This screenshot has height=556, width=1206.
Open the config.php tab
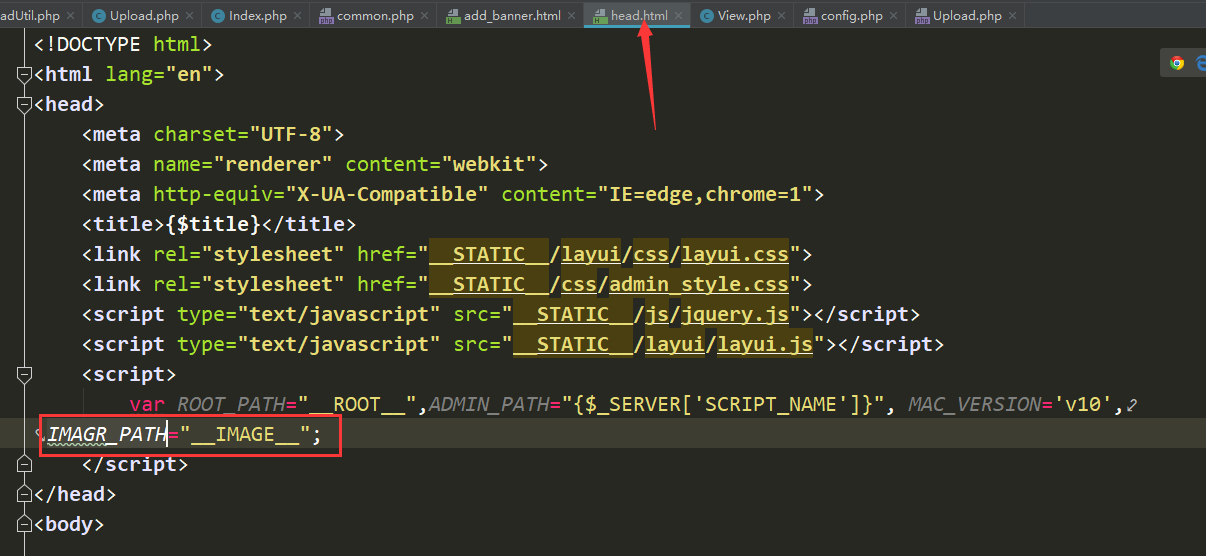852,16
